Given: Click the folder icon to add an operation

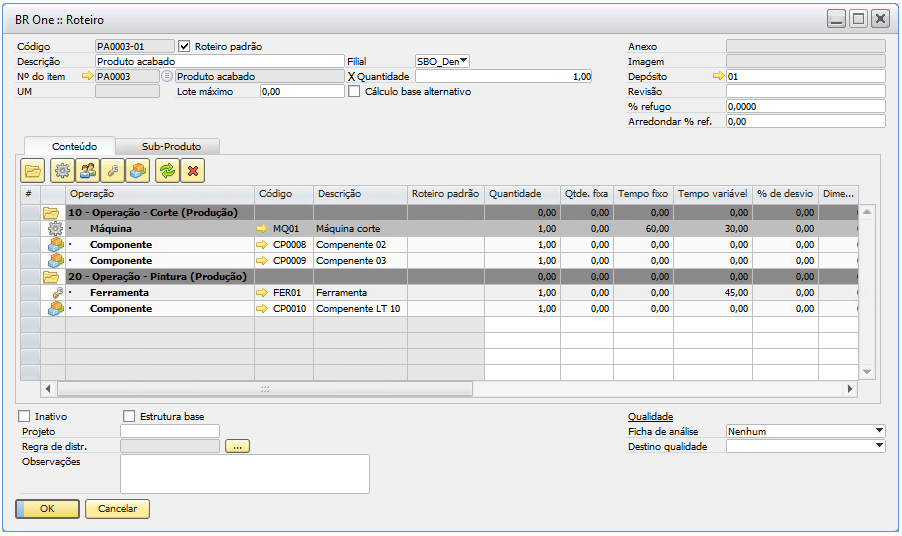Looking at the screenshot, I should coord(32,171).
